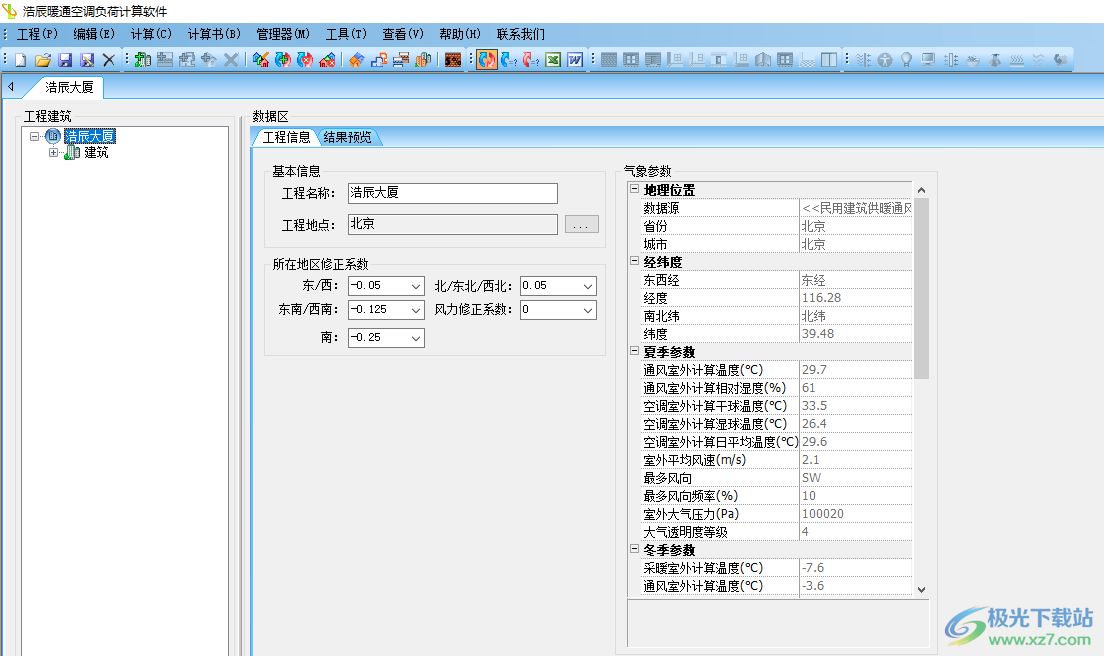The width and height of the screenshot is (1104, 656).
Task: Select the 工程信息 tab
Action: click(287, 137)
